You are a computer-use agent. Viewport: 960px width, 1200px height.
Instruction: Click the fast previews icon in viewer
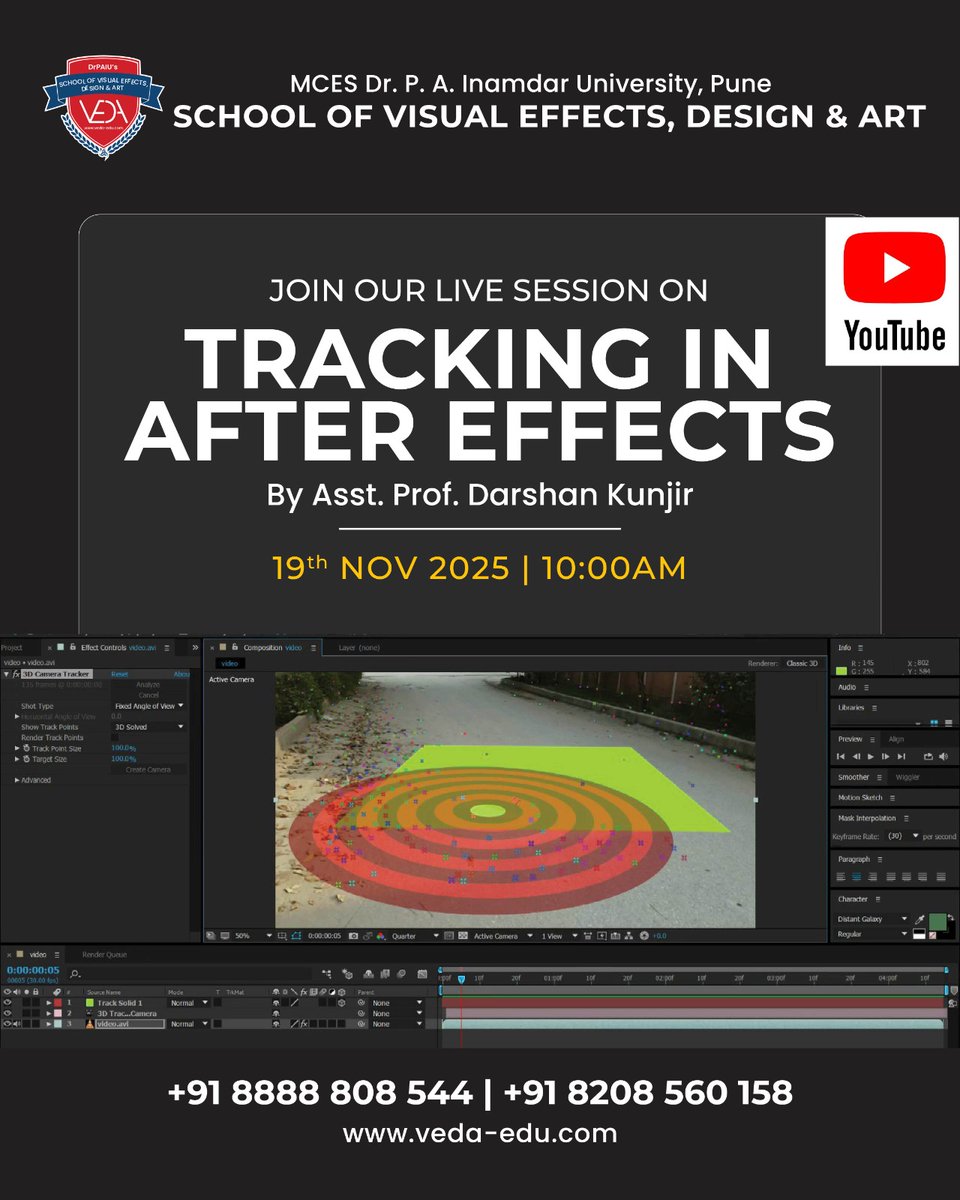point(602,936)
